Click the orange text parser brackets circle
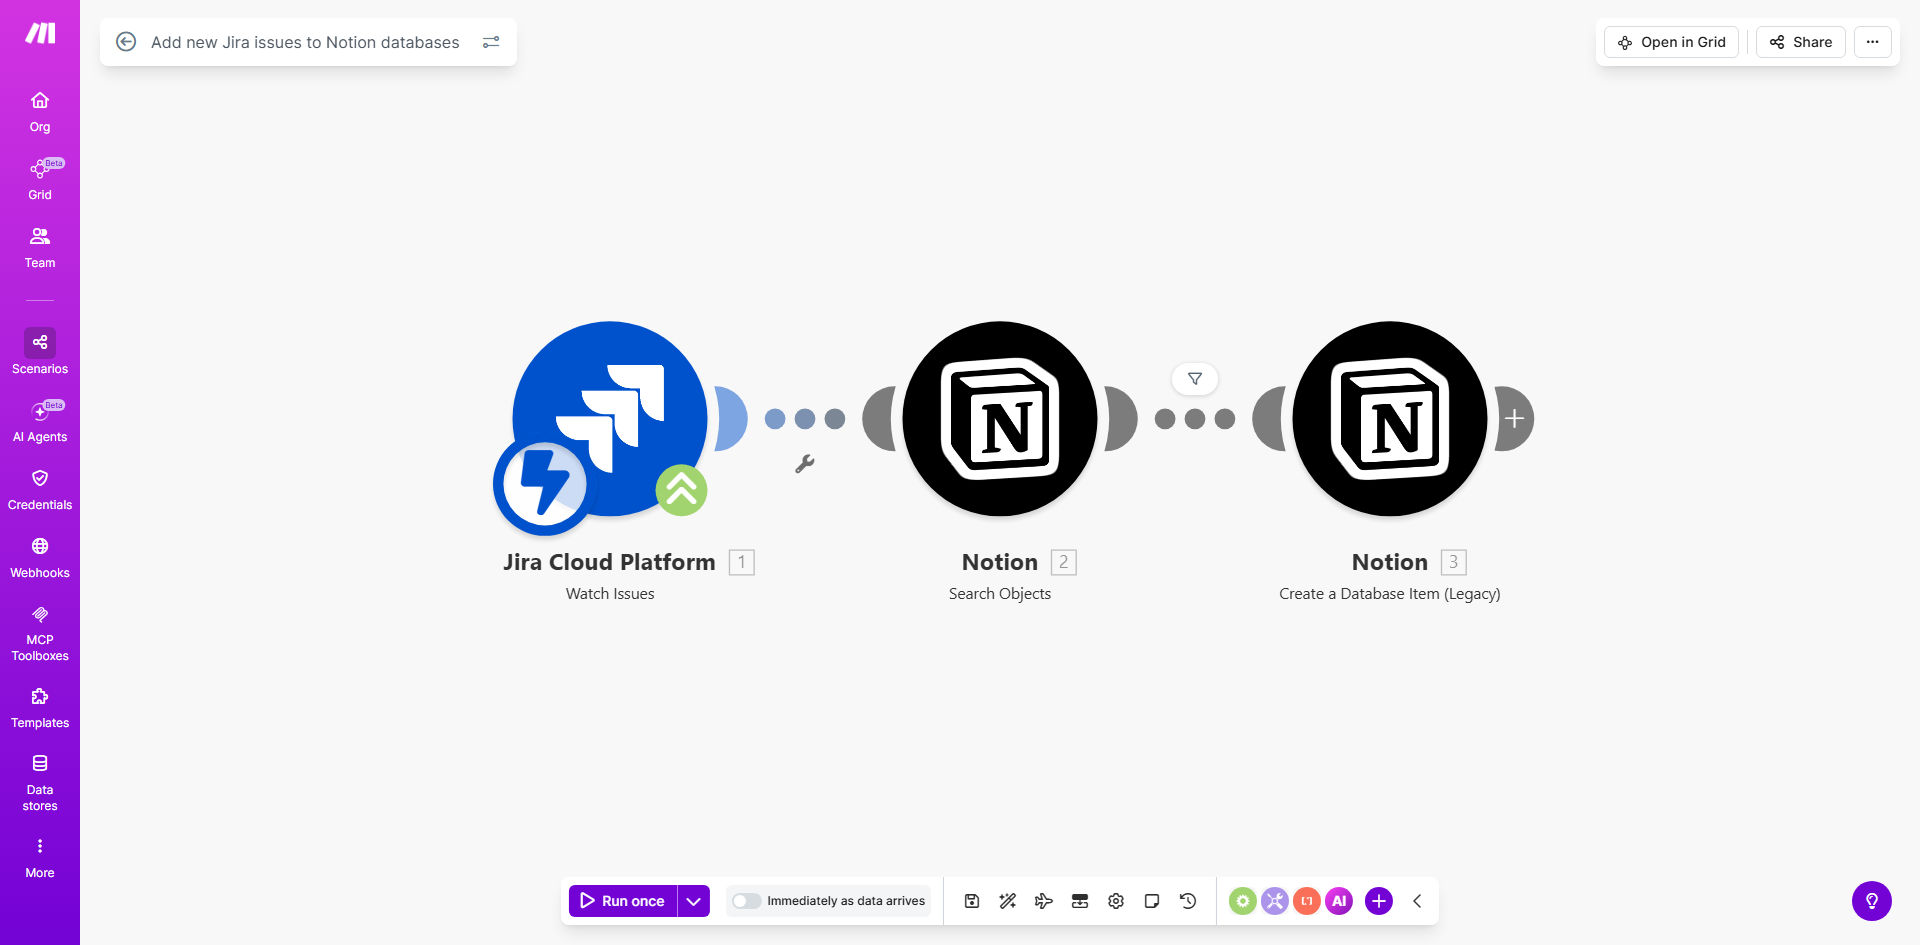 [1307, 901]
